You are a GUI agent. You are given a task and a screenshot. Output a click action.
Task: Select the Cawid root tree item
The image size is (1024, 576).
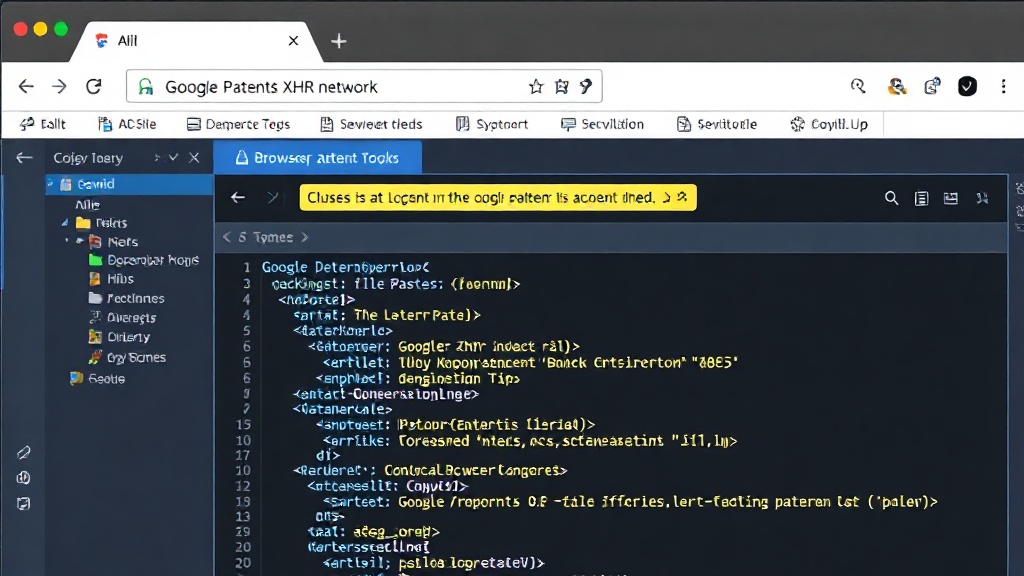coord(129,184)
